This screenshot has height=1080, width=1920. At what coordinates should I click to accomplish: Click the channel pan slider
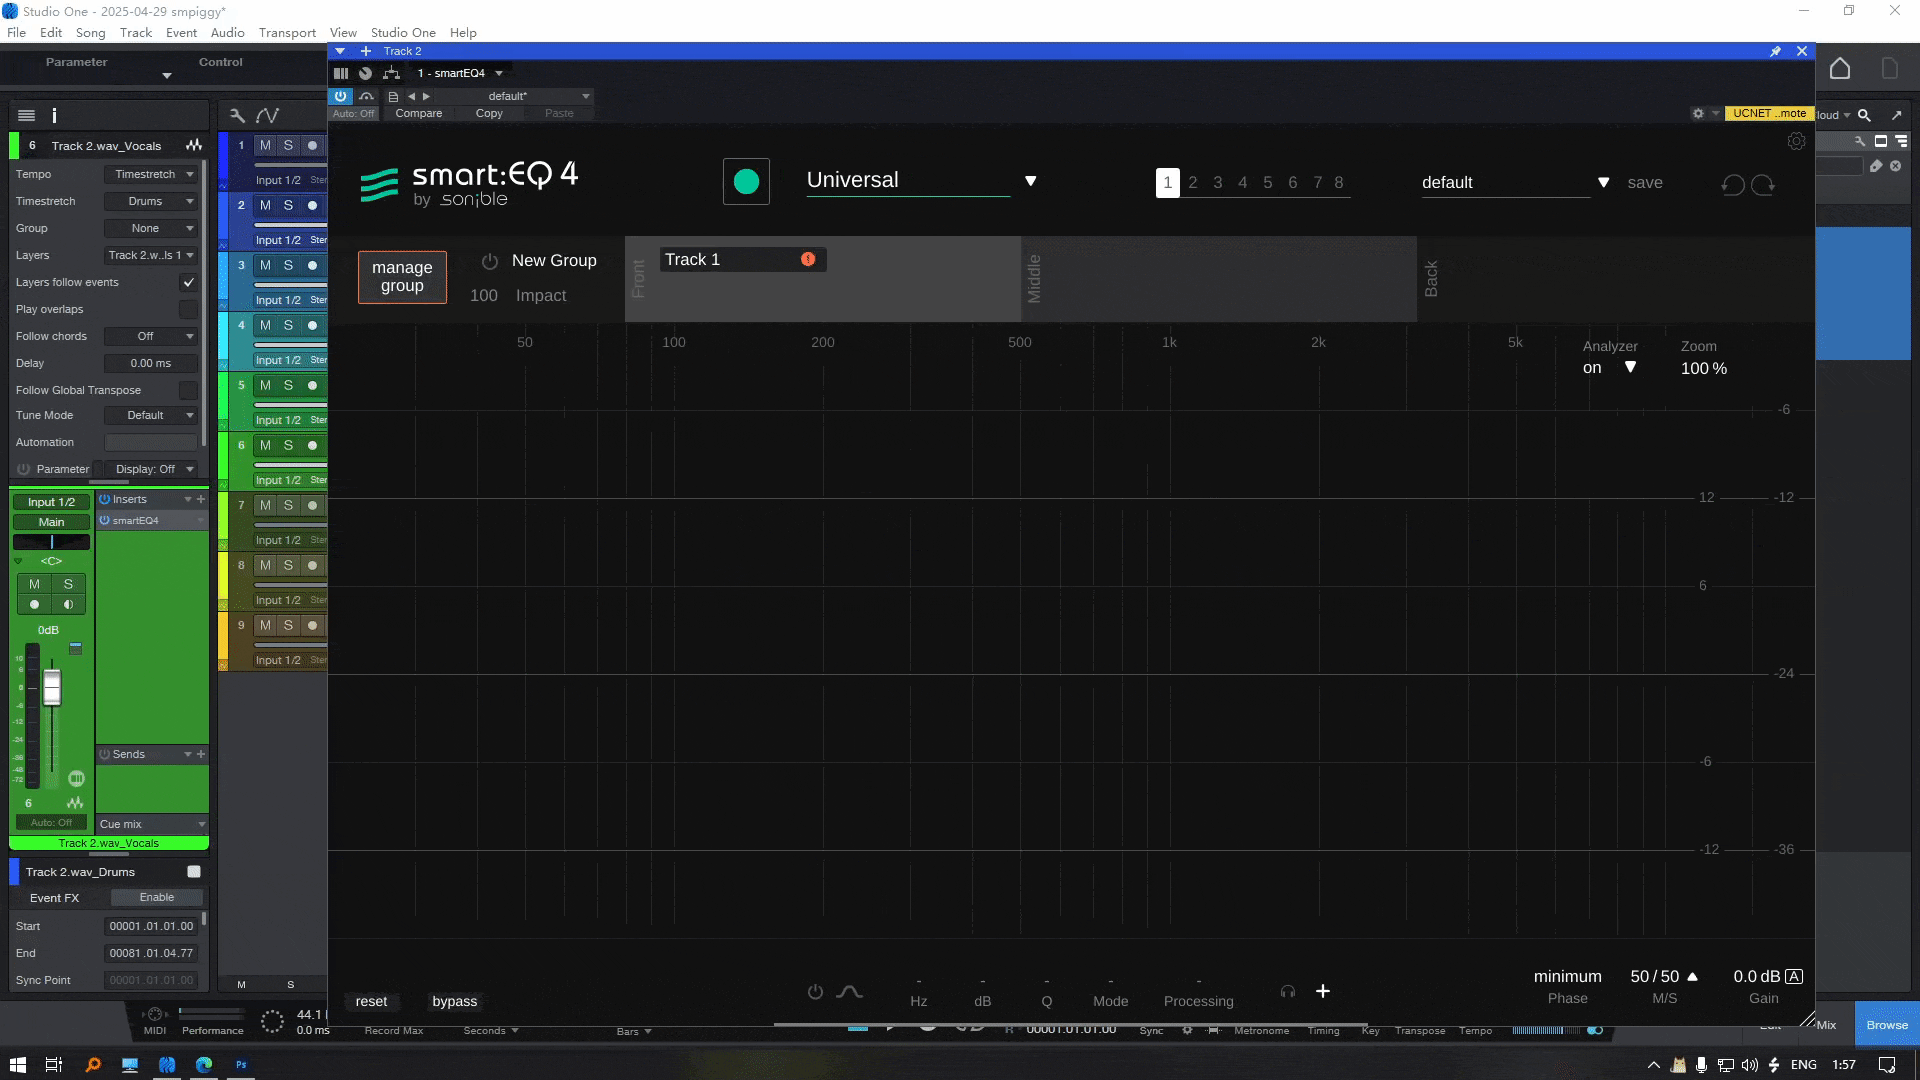pyautogui.click(x=51, y=541)
